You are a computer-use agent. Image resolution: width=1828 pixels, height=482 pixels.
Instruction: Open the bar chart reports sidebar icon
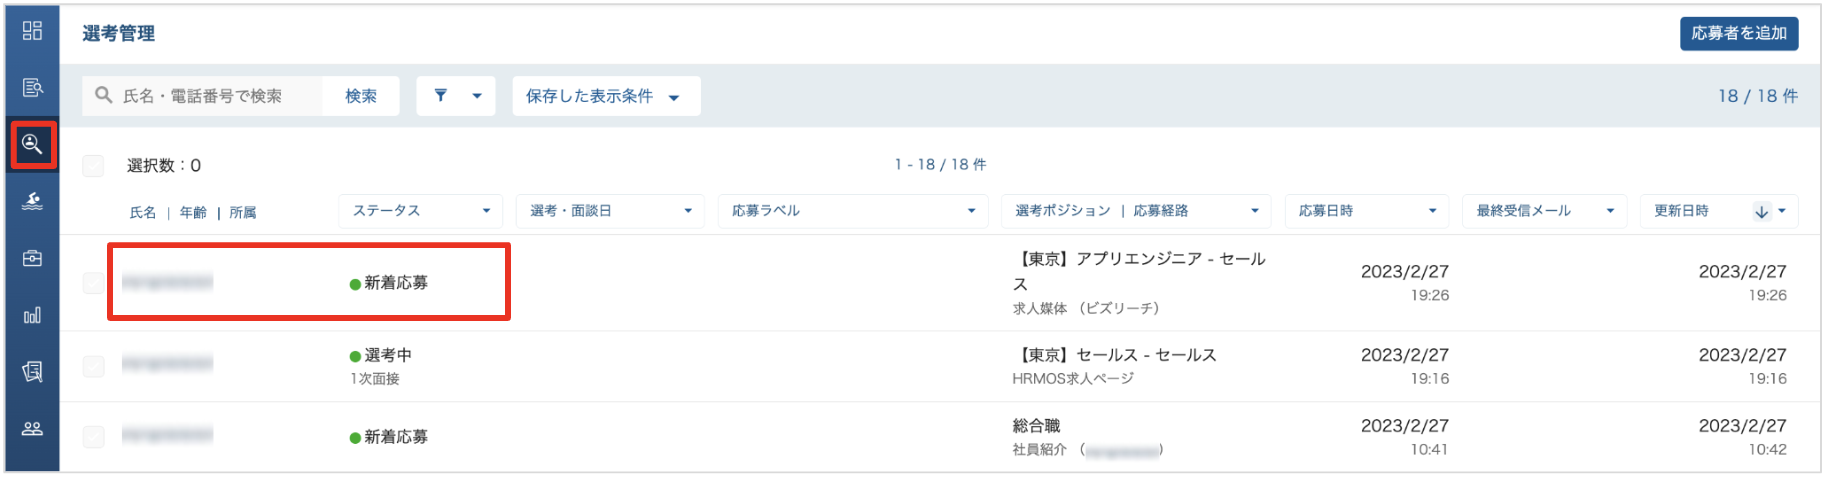point(32,315)
